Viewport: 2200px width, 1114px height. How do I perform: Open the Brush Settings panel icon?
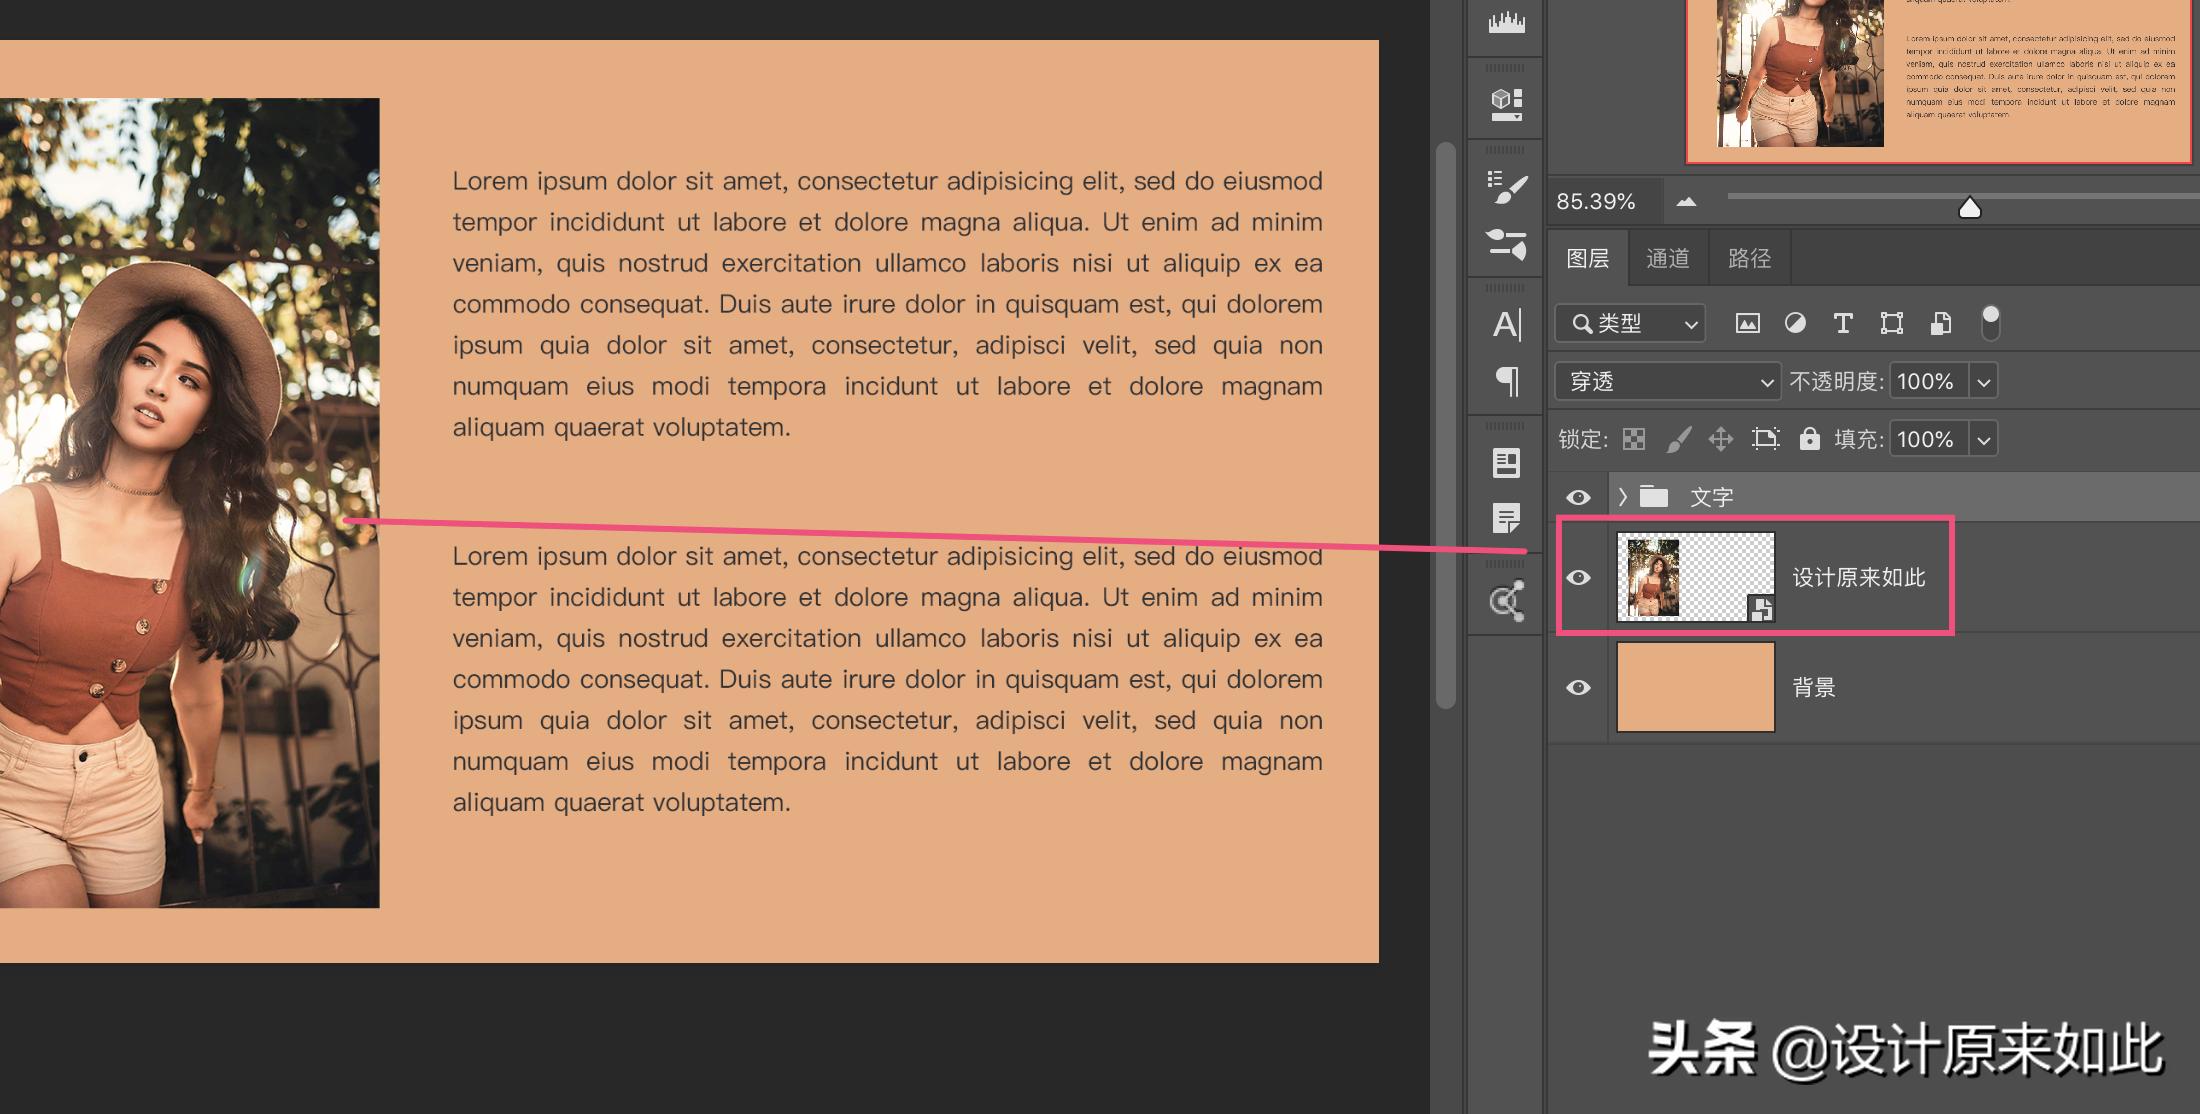point(1506,187)
